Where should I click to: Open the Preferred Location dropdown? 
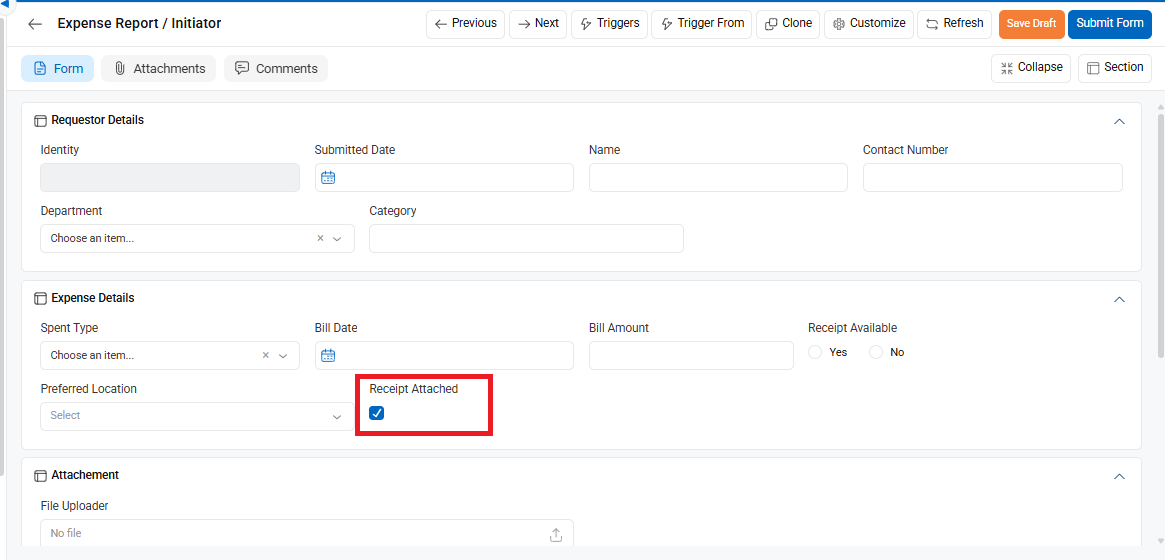tap(198, 416)
